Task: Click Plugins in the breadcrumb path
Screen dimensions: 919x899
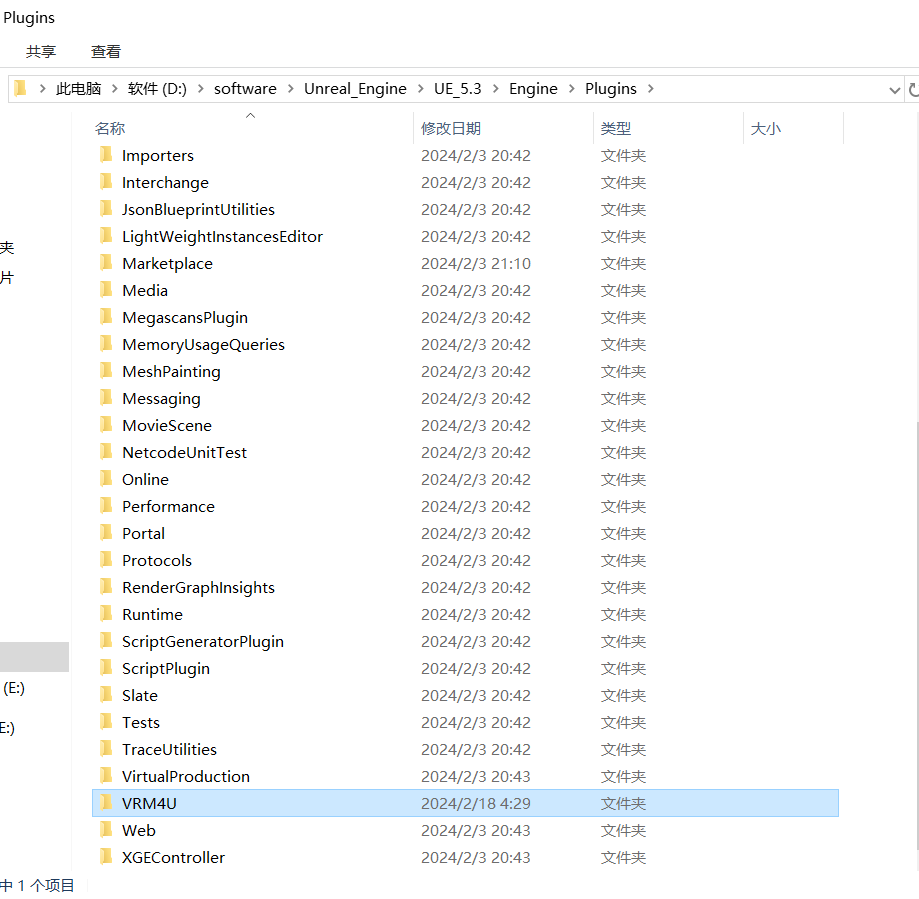Action: pos(611,88)
